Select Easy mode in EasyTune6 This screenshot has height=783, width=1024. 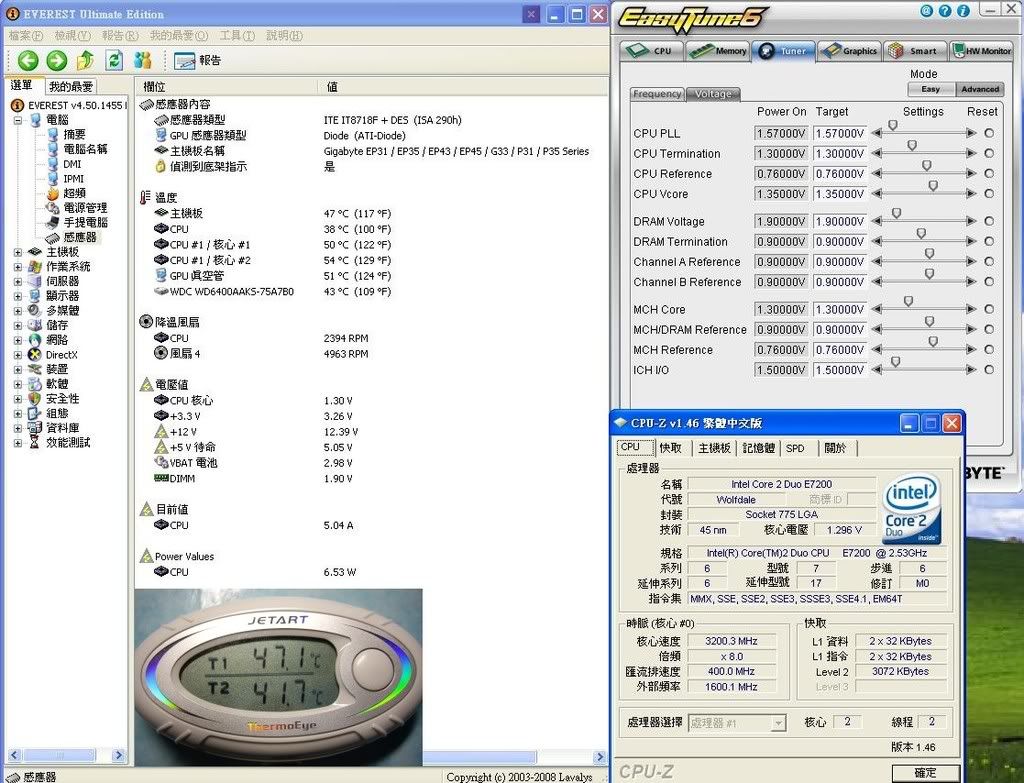point(931,89)
